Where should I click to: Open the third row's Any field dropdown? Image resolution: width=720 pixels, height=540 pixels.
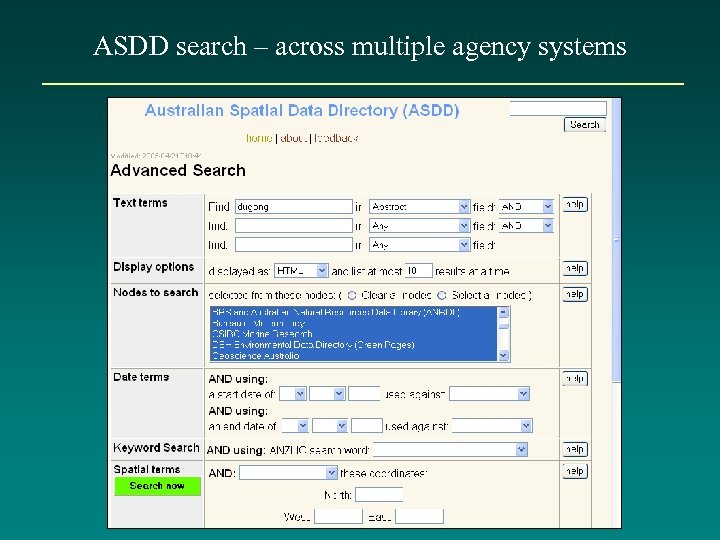tap(419, 245)
